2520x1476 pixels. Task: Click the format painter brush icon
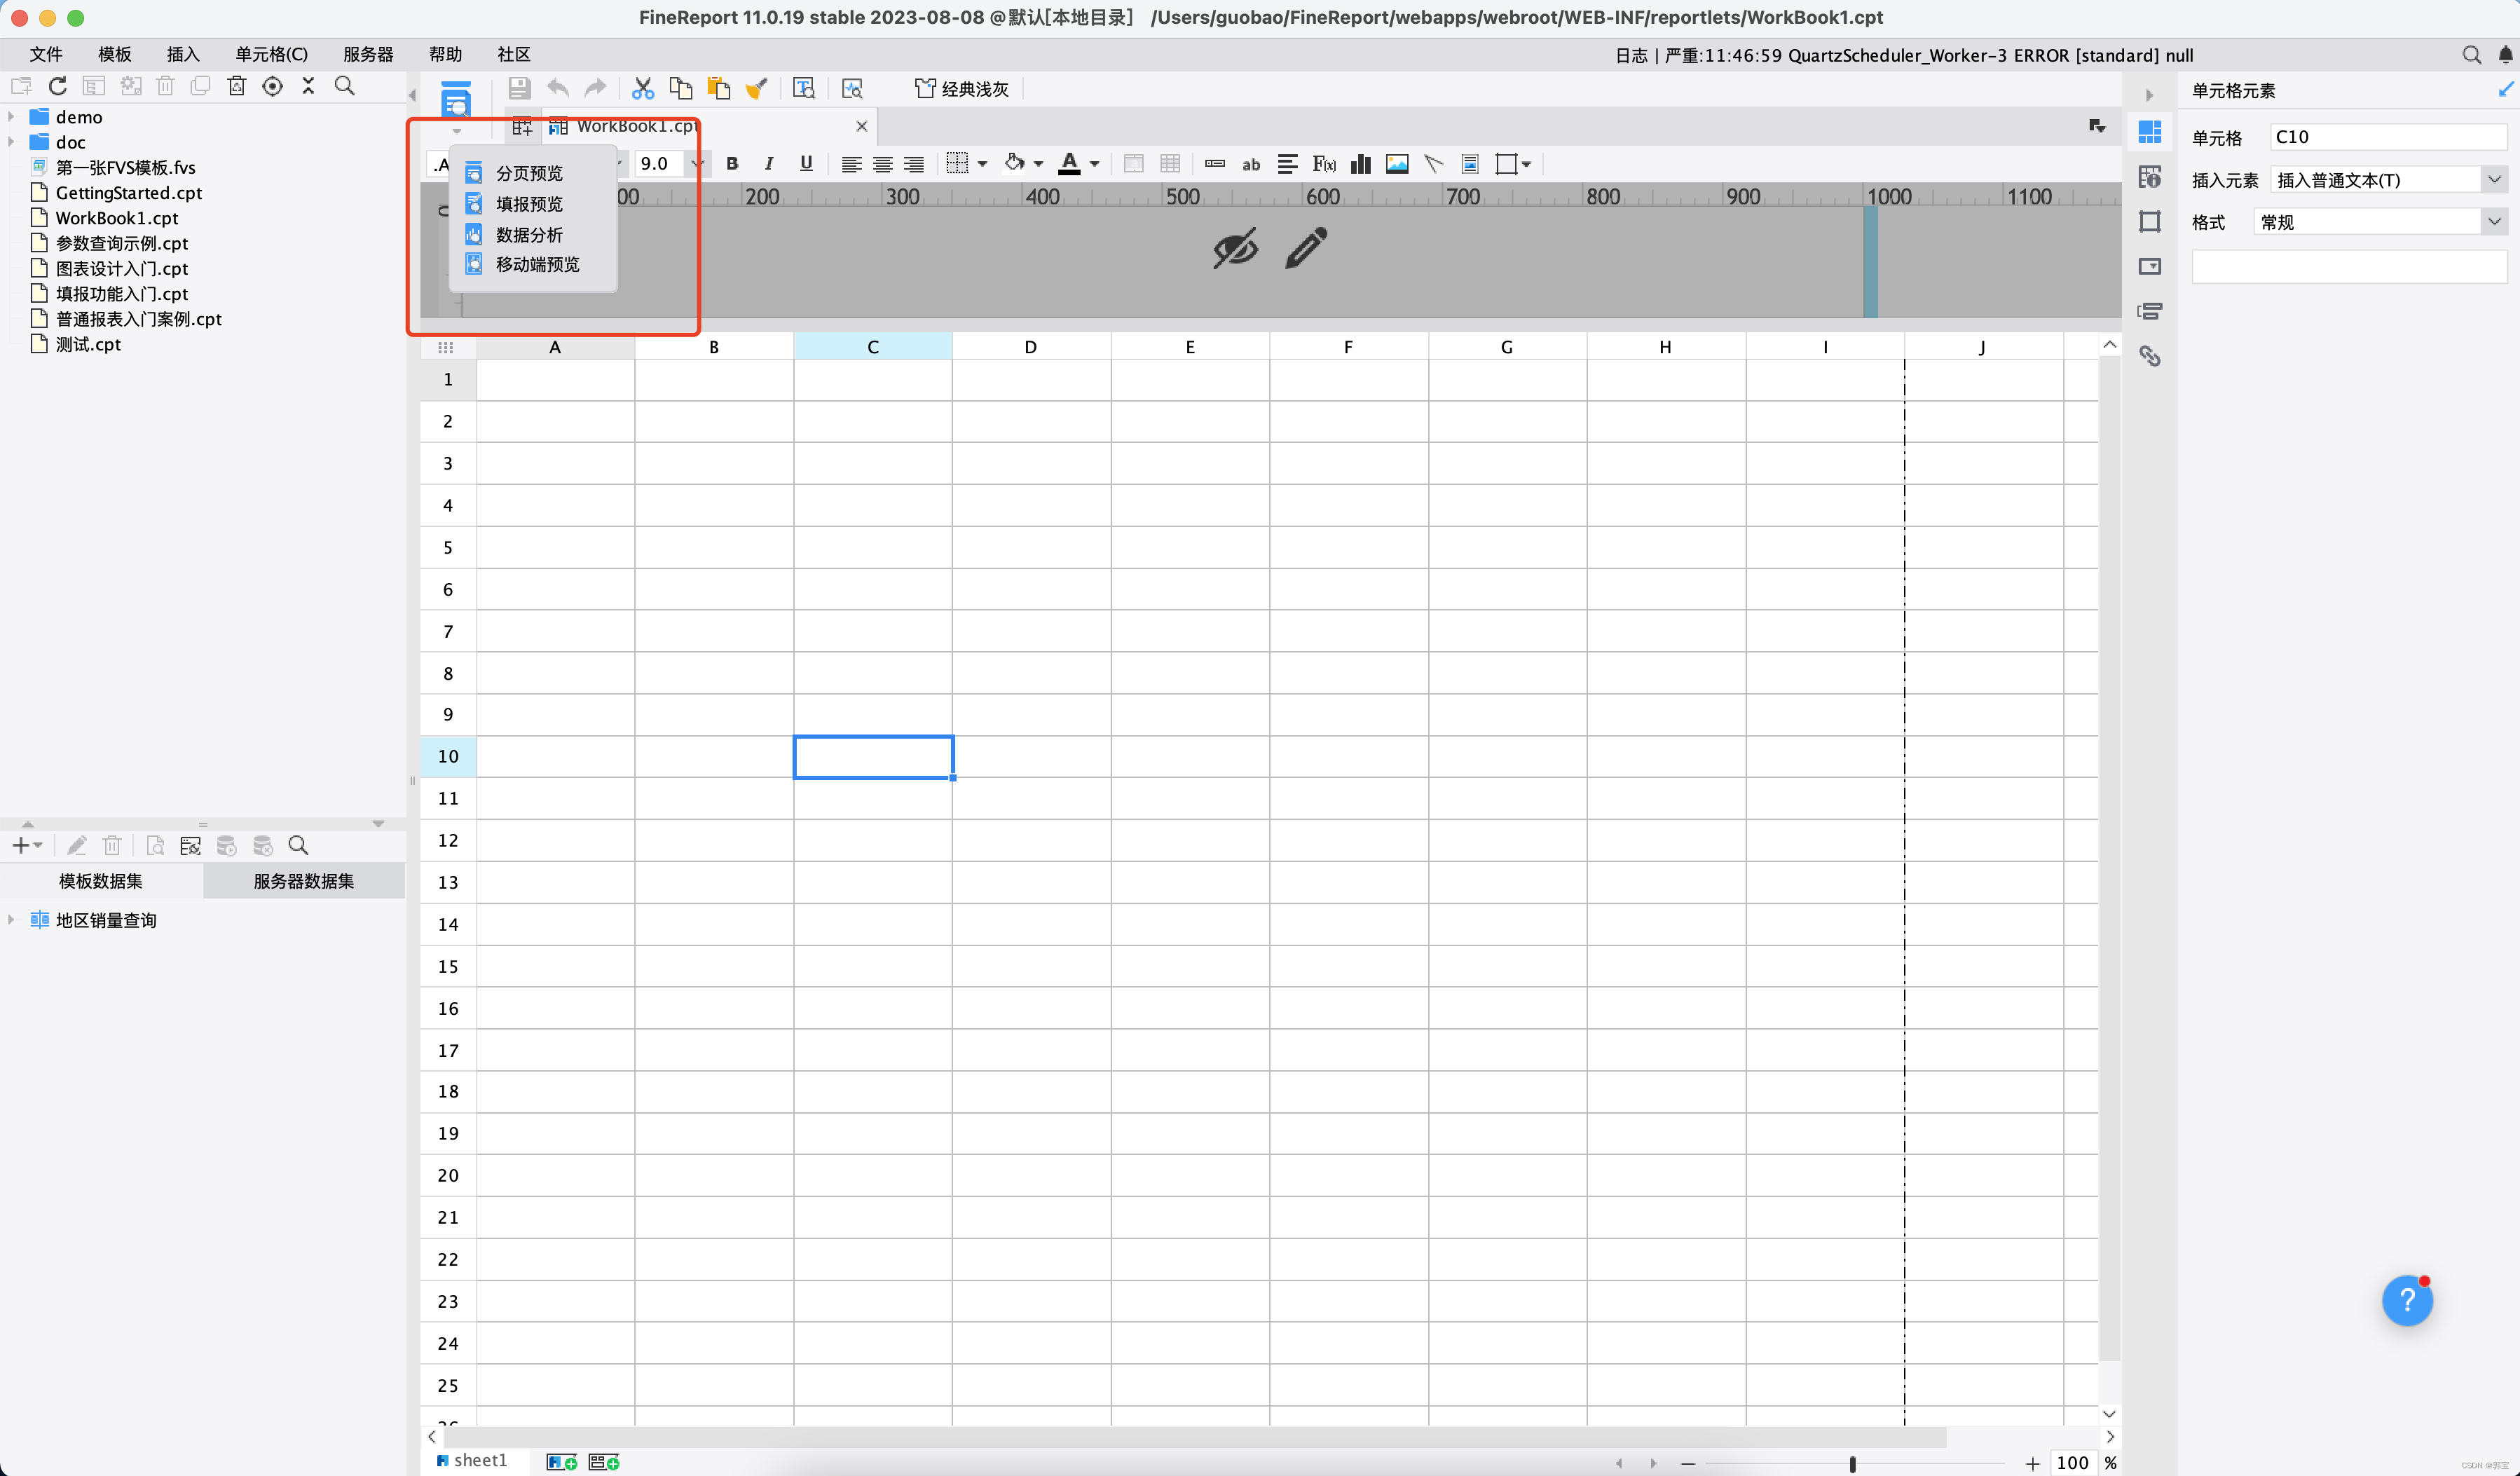757,89
